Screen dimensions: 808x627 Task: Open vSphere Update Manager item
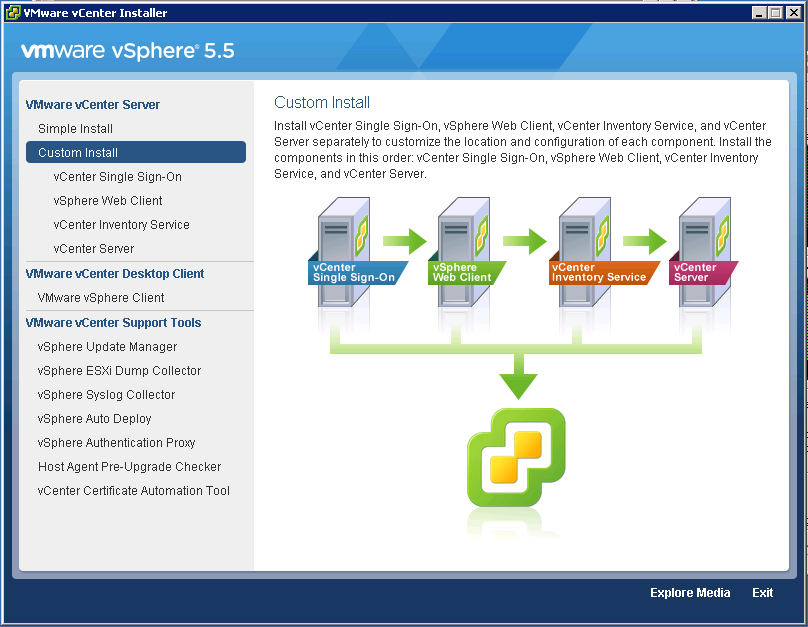tap(107, 347)
